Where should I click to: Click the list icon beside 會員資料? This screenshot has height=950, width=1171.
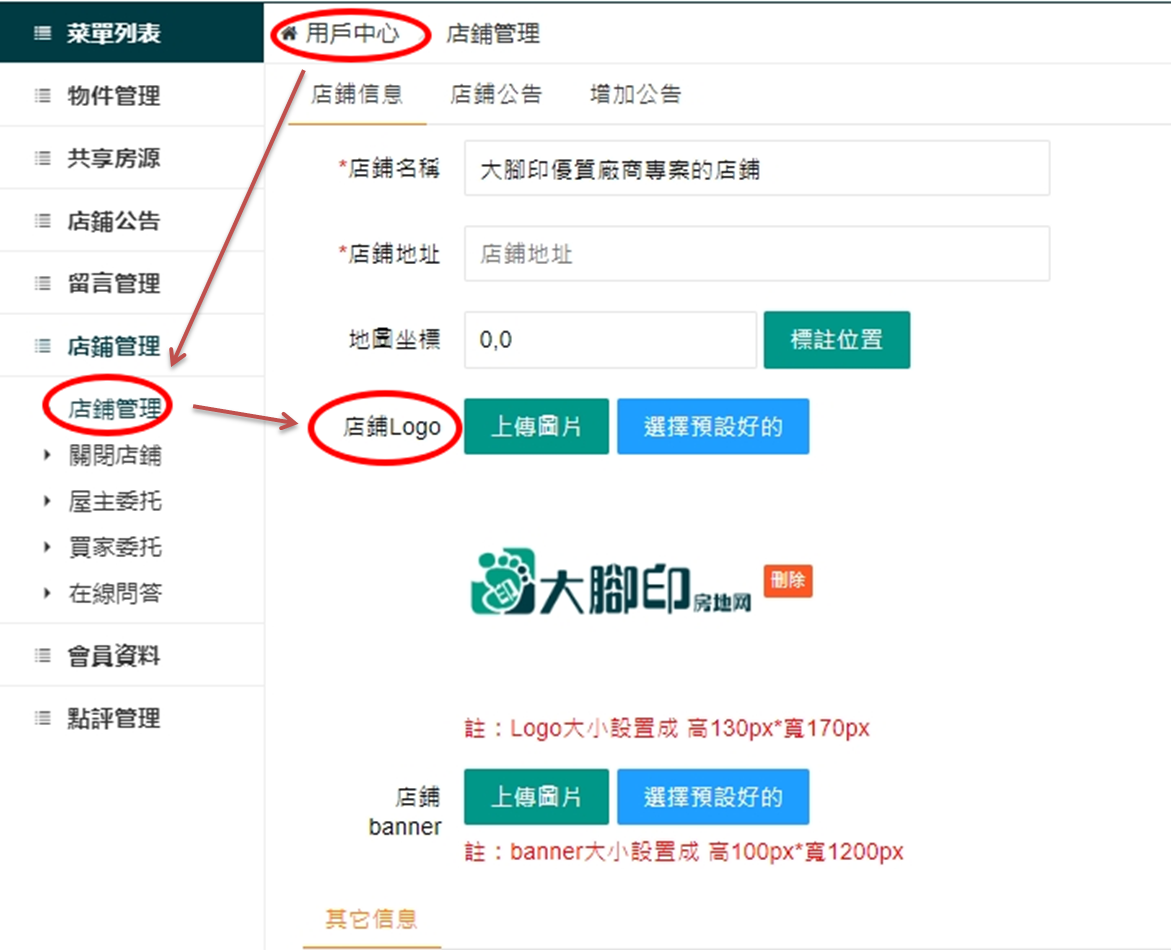[42, 657]
